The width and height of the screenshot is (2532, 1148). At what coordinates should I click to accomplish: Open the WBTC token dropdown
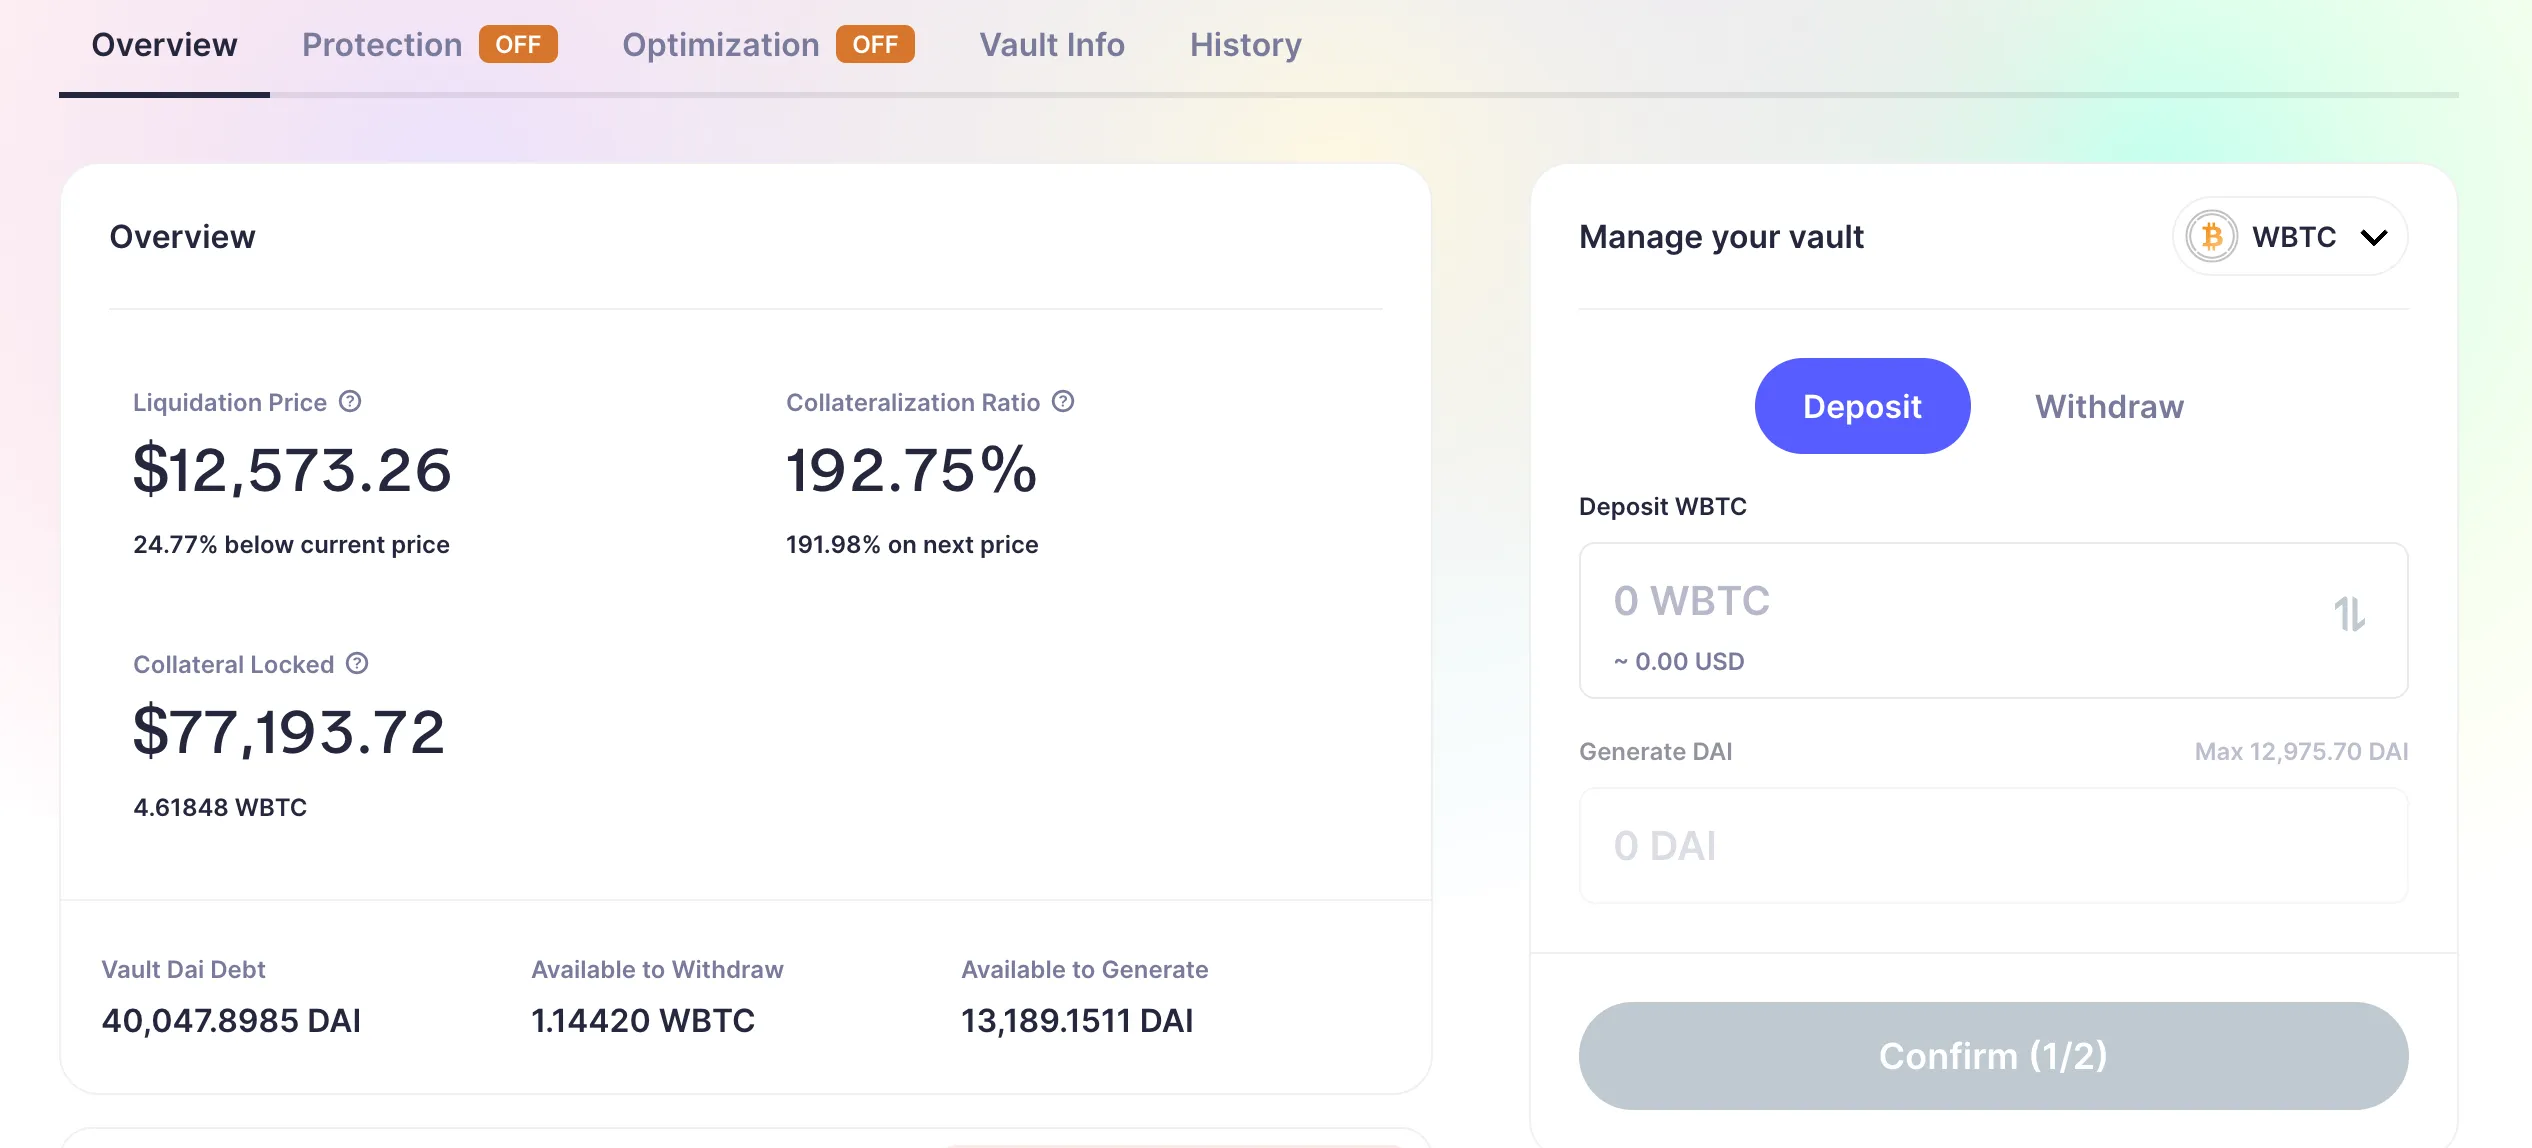click(x=2293, y=237)
